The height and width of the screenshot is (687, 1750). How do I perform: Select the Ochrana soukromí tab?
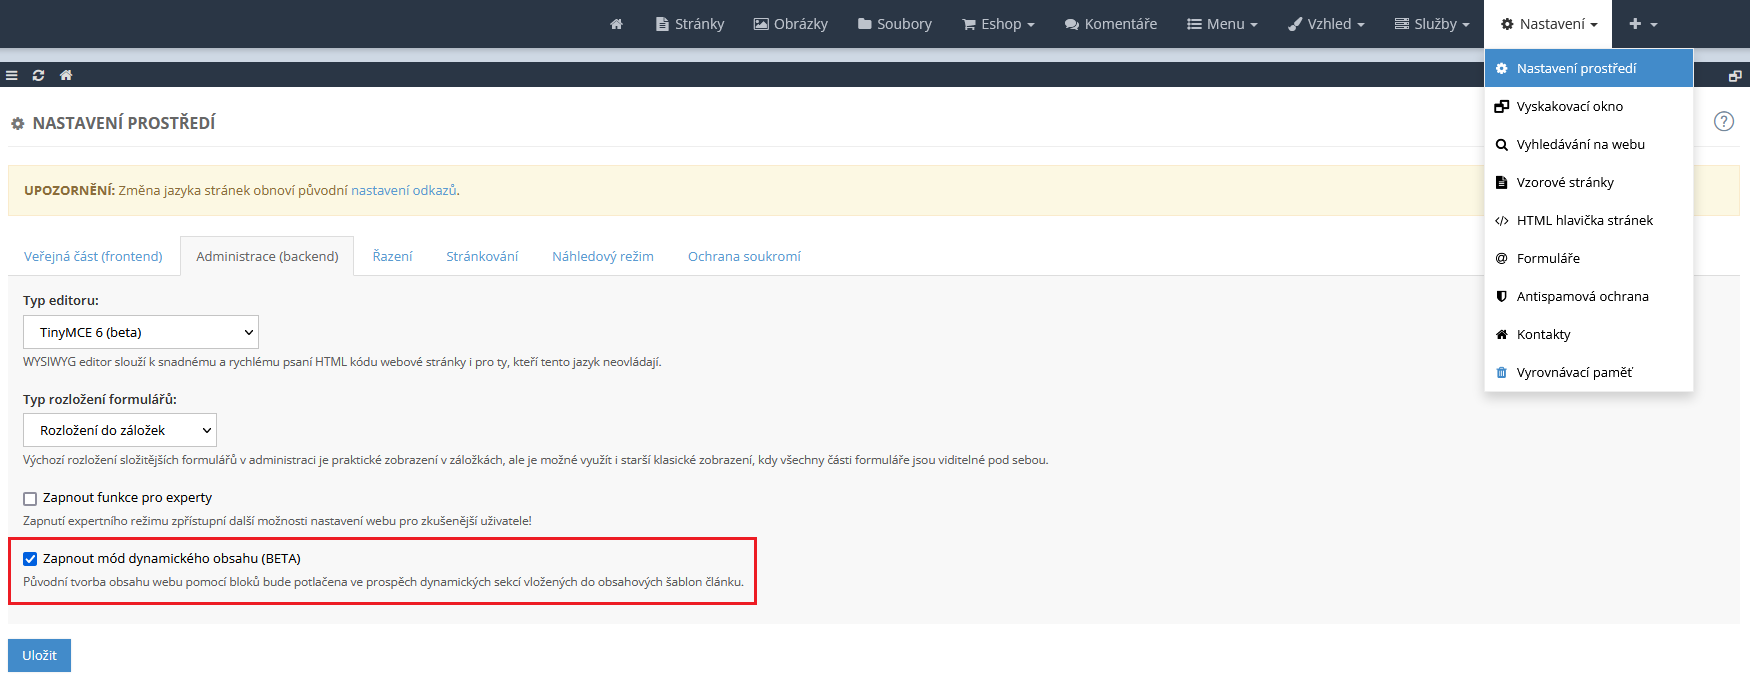pos(744,256)
